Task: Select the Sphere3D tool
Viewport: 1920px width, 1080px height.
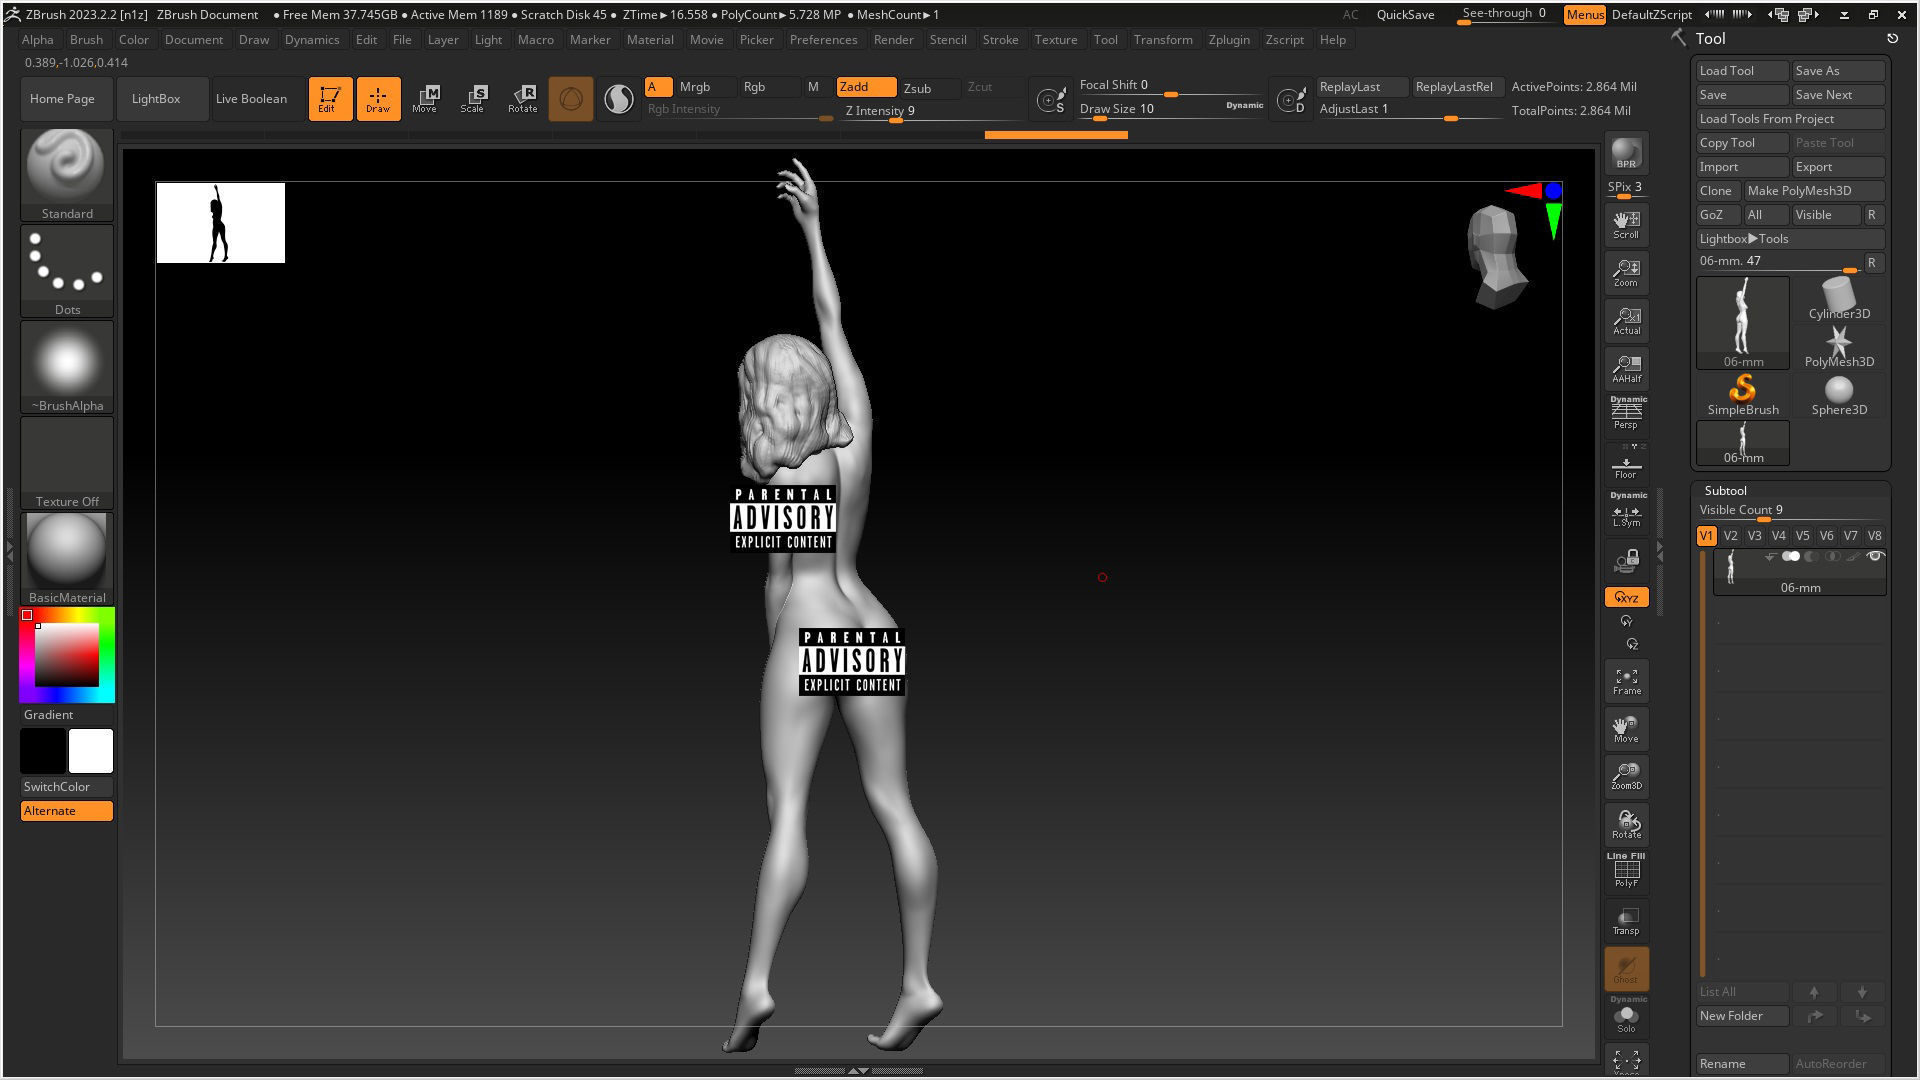Action: point(1839,394)
